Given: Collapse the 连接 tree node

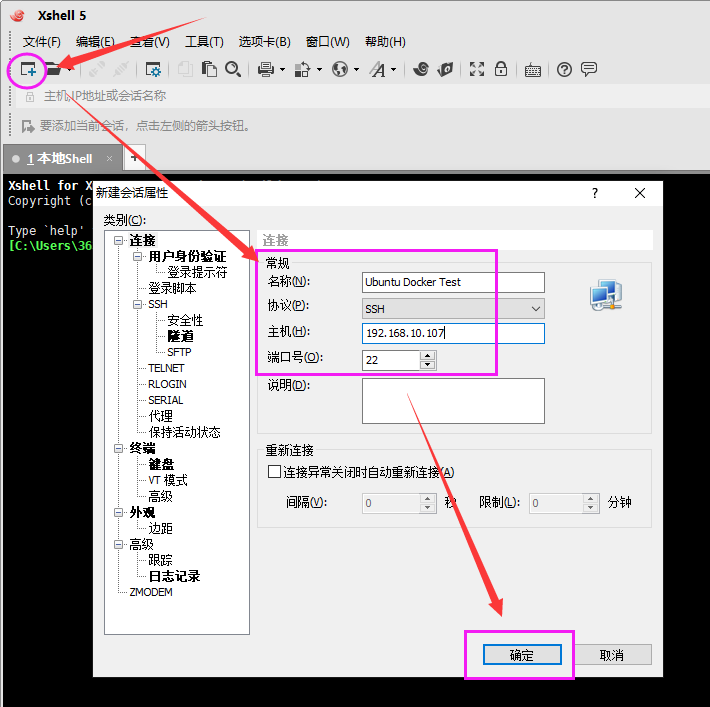Looking at the screenshot, I should tap(119, 240).
